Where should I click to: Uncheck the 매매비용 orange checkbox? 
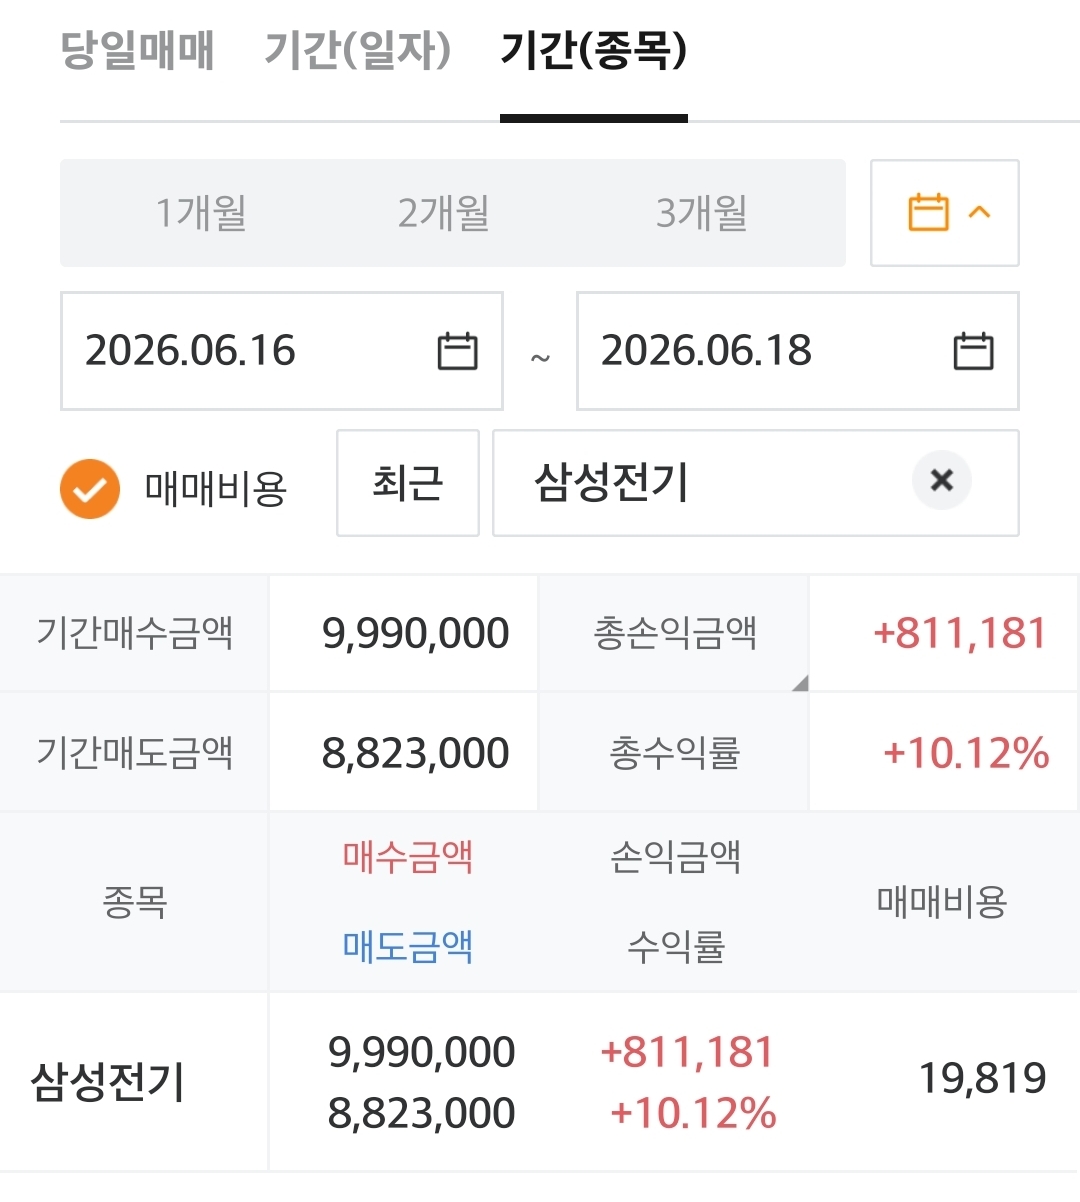pos(90,489)
